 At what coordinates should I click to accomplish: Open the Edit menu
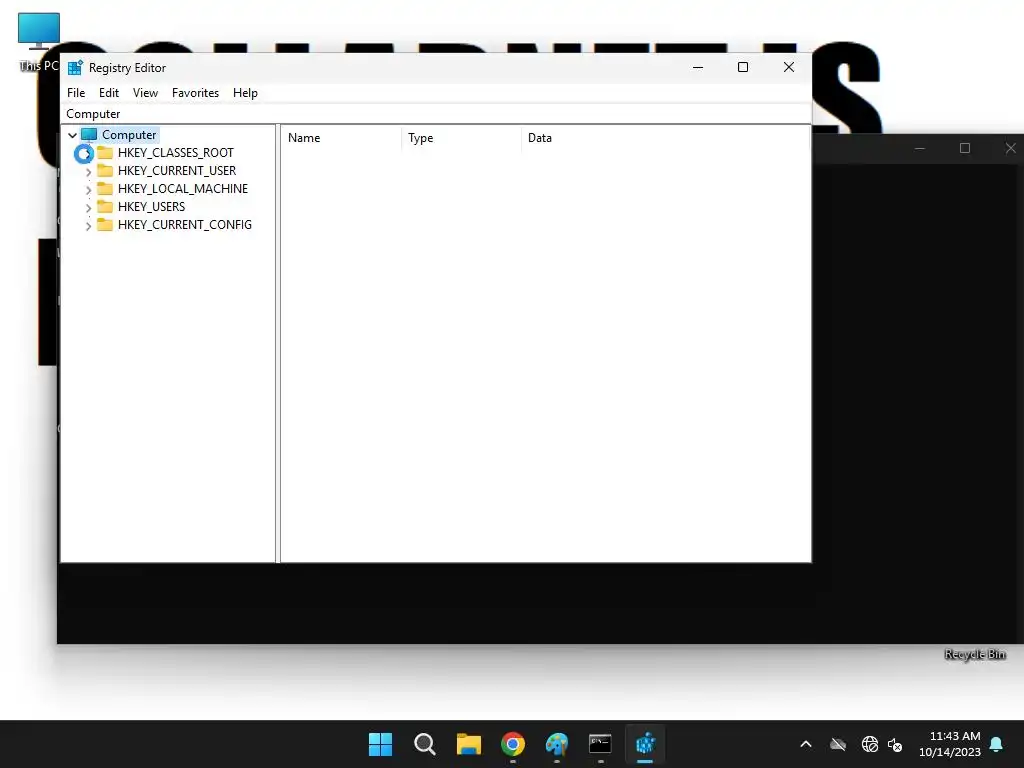click(108, 93)
